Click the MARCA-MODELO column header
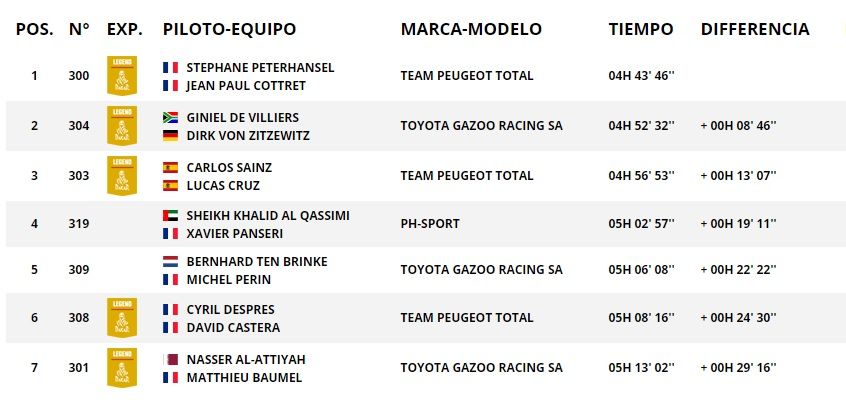The image size is (846, 405). 471,30
